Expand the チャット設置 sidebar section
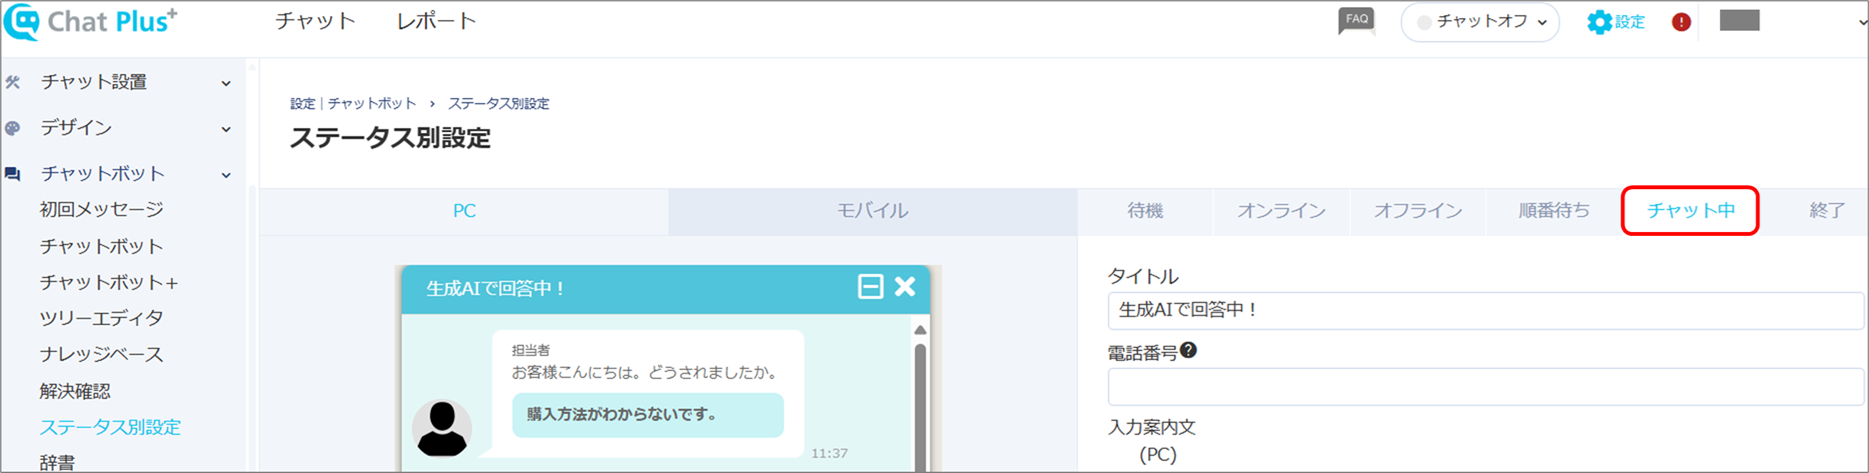The width and height of the screenshot is (1869, 473). point(226,83)
